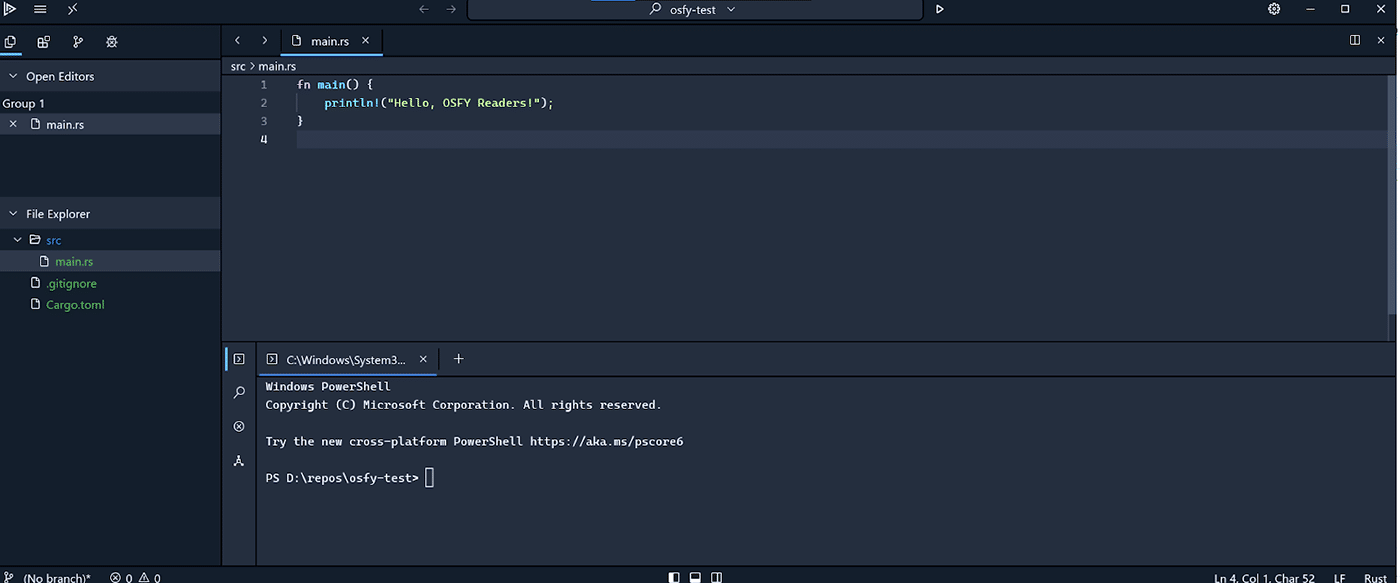Collapse the src folder
This screenshot has height=583, width=1400.
(18, 240)
